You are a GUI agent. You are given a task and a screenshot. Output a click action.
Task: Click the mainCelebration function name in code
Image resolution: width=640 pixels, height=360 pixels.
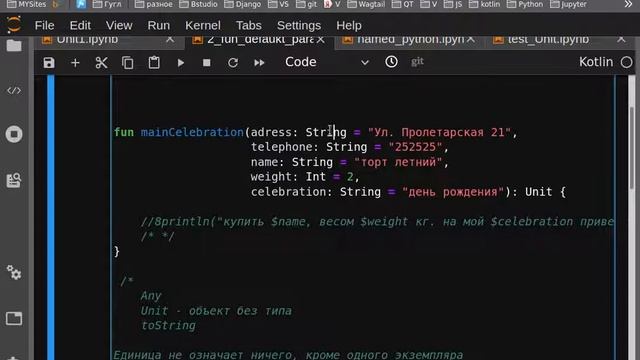[192, 132]
